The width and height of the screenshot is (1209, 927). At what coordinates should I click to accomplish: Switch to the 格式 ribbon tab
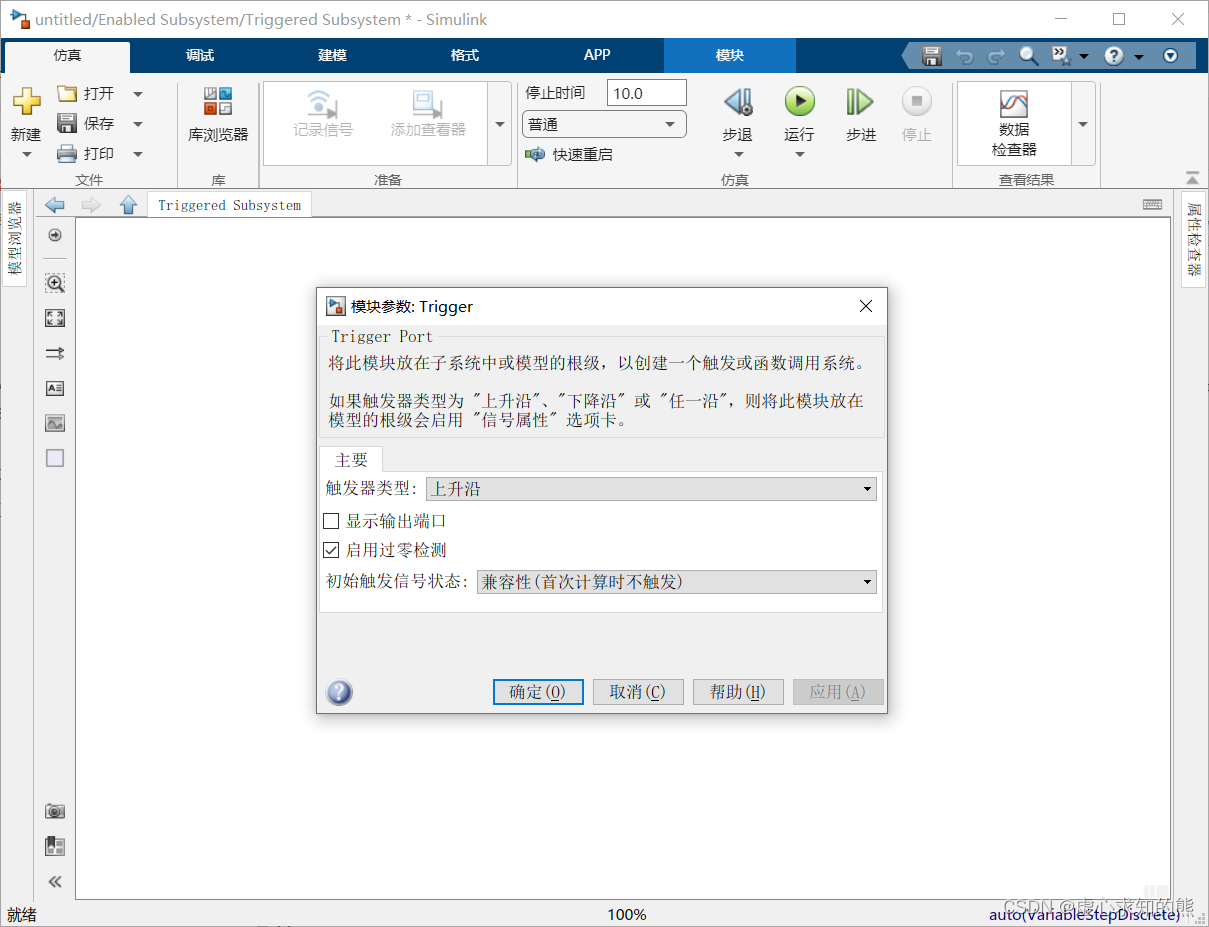tap(465, 56)
